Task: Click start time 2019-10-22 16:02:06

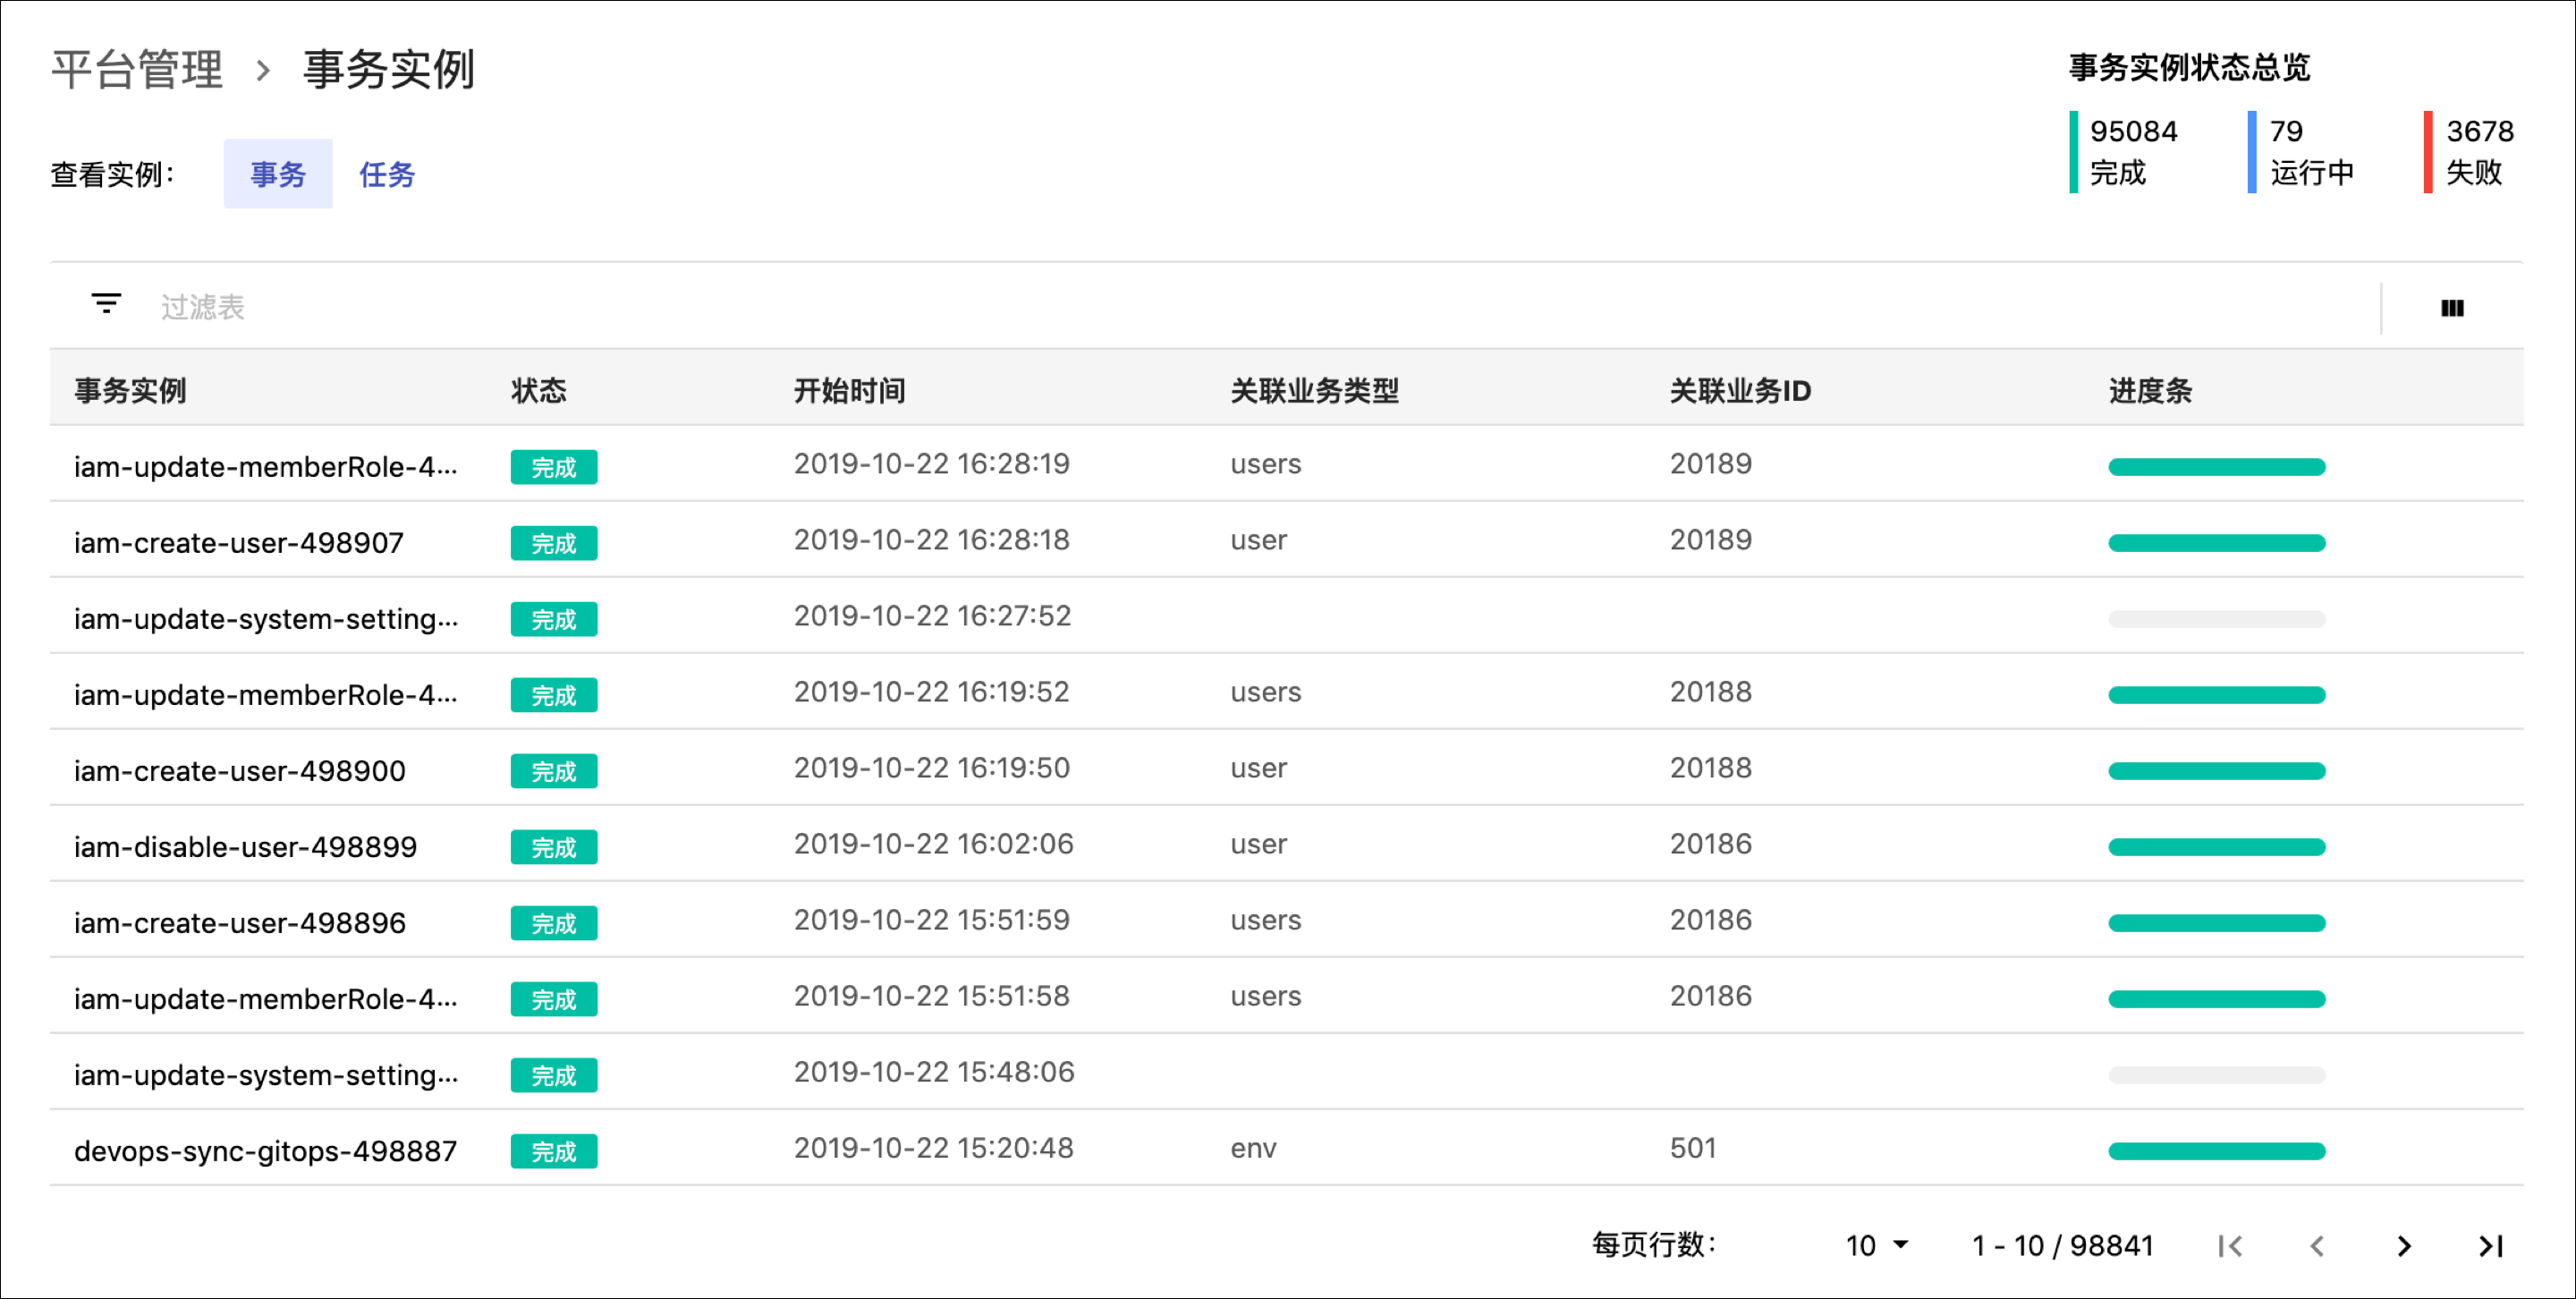Action: (934, 844)
